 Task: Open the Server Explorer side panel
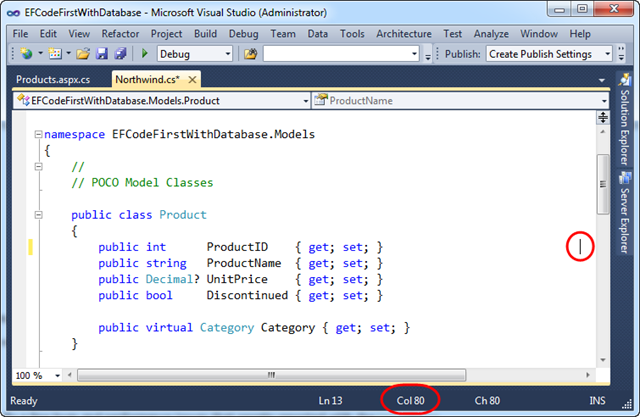point(624,213)
